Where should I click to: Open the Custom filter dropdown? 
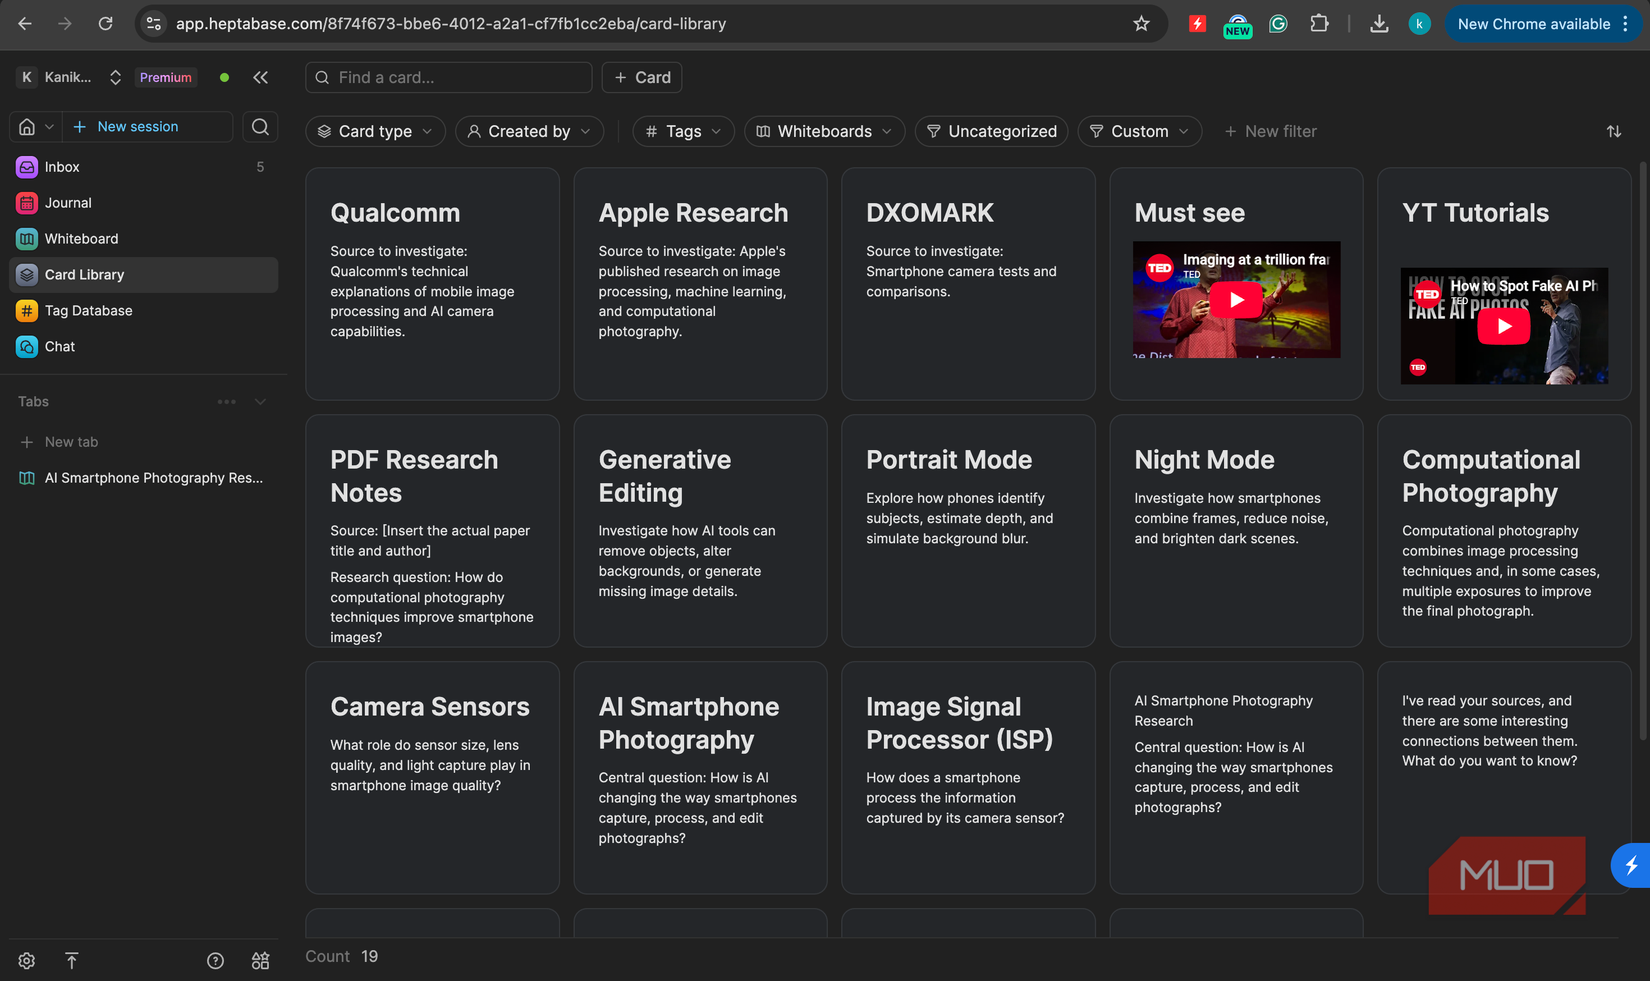coord(1139,131)
